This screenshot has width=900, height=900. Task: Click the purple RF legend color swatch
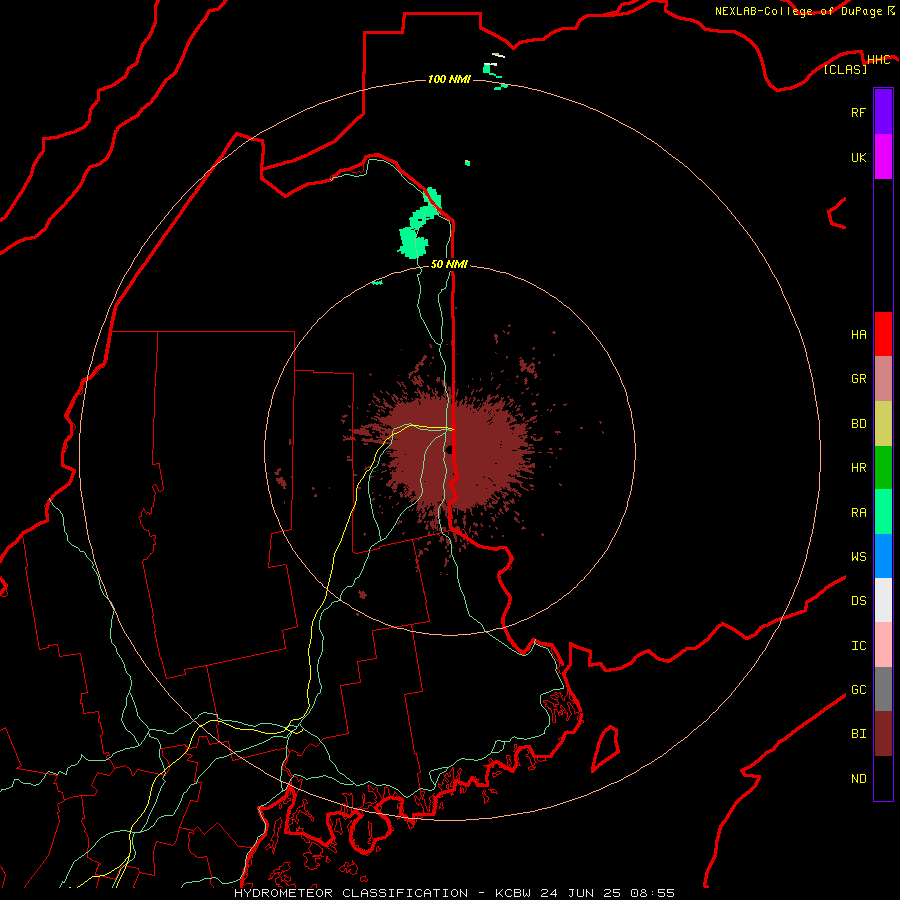(883, 112)
